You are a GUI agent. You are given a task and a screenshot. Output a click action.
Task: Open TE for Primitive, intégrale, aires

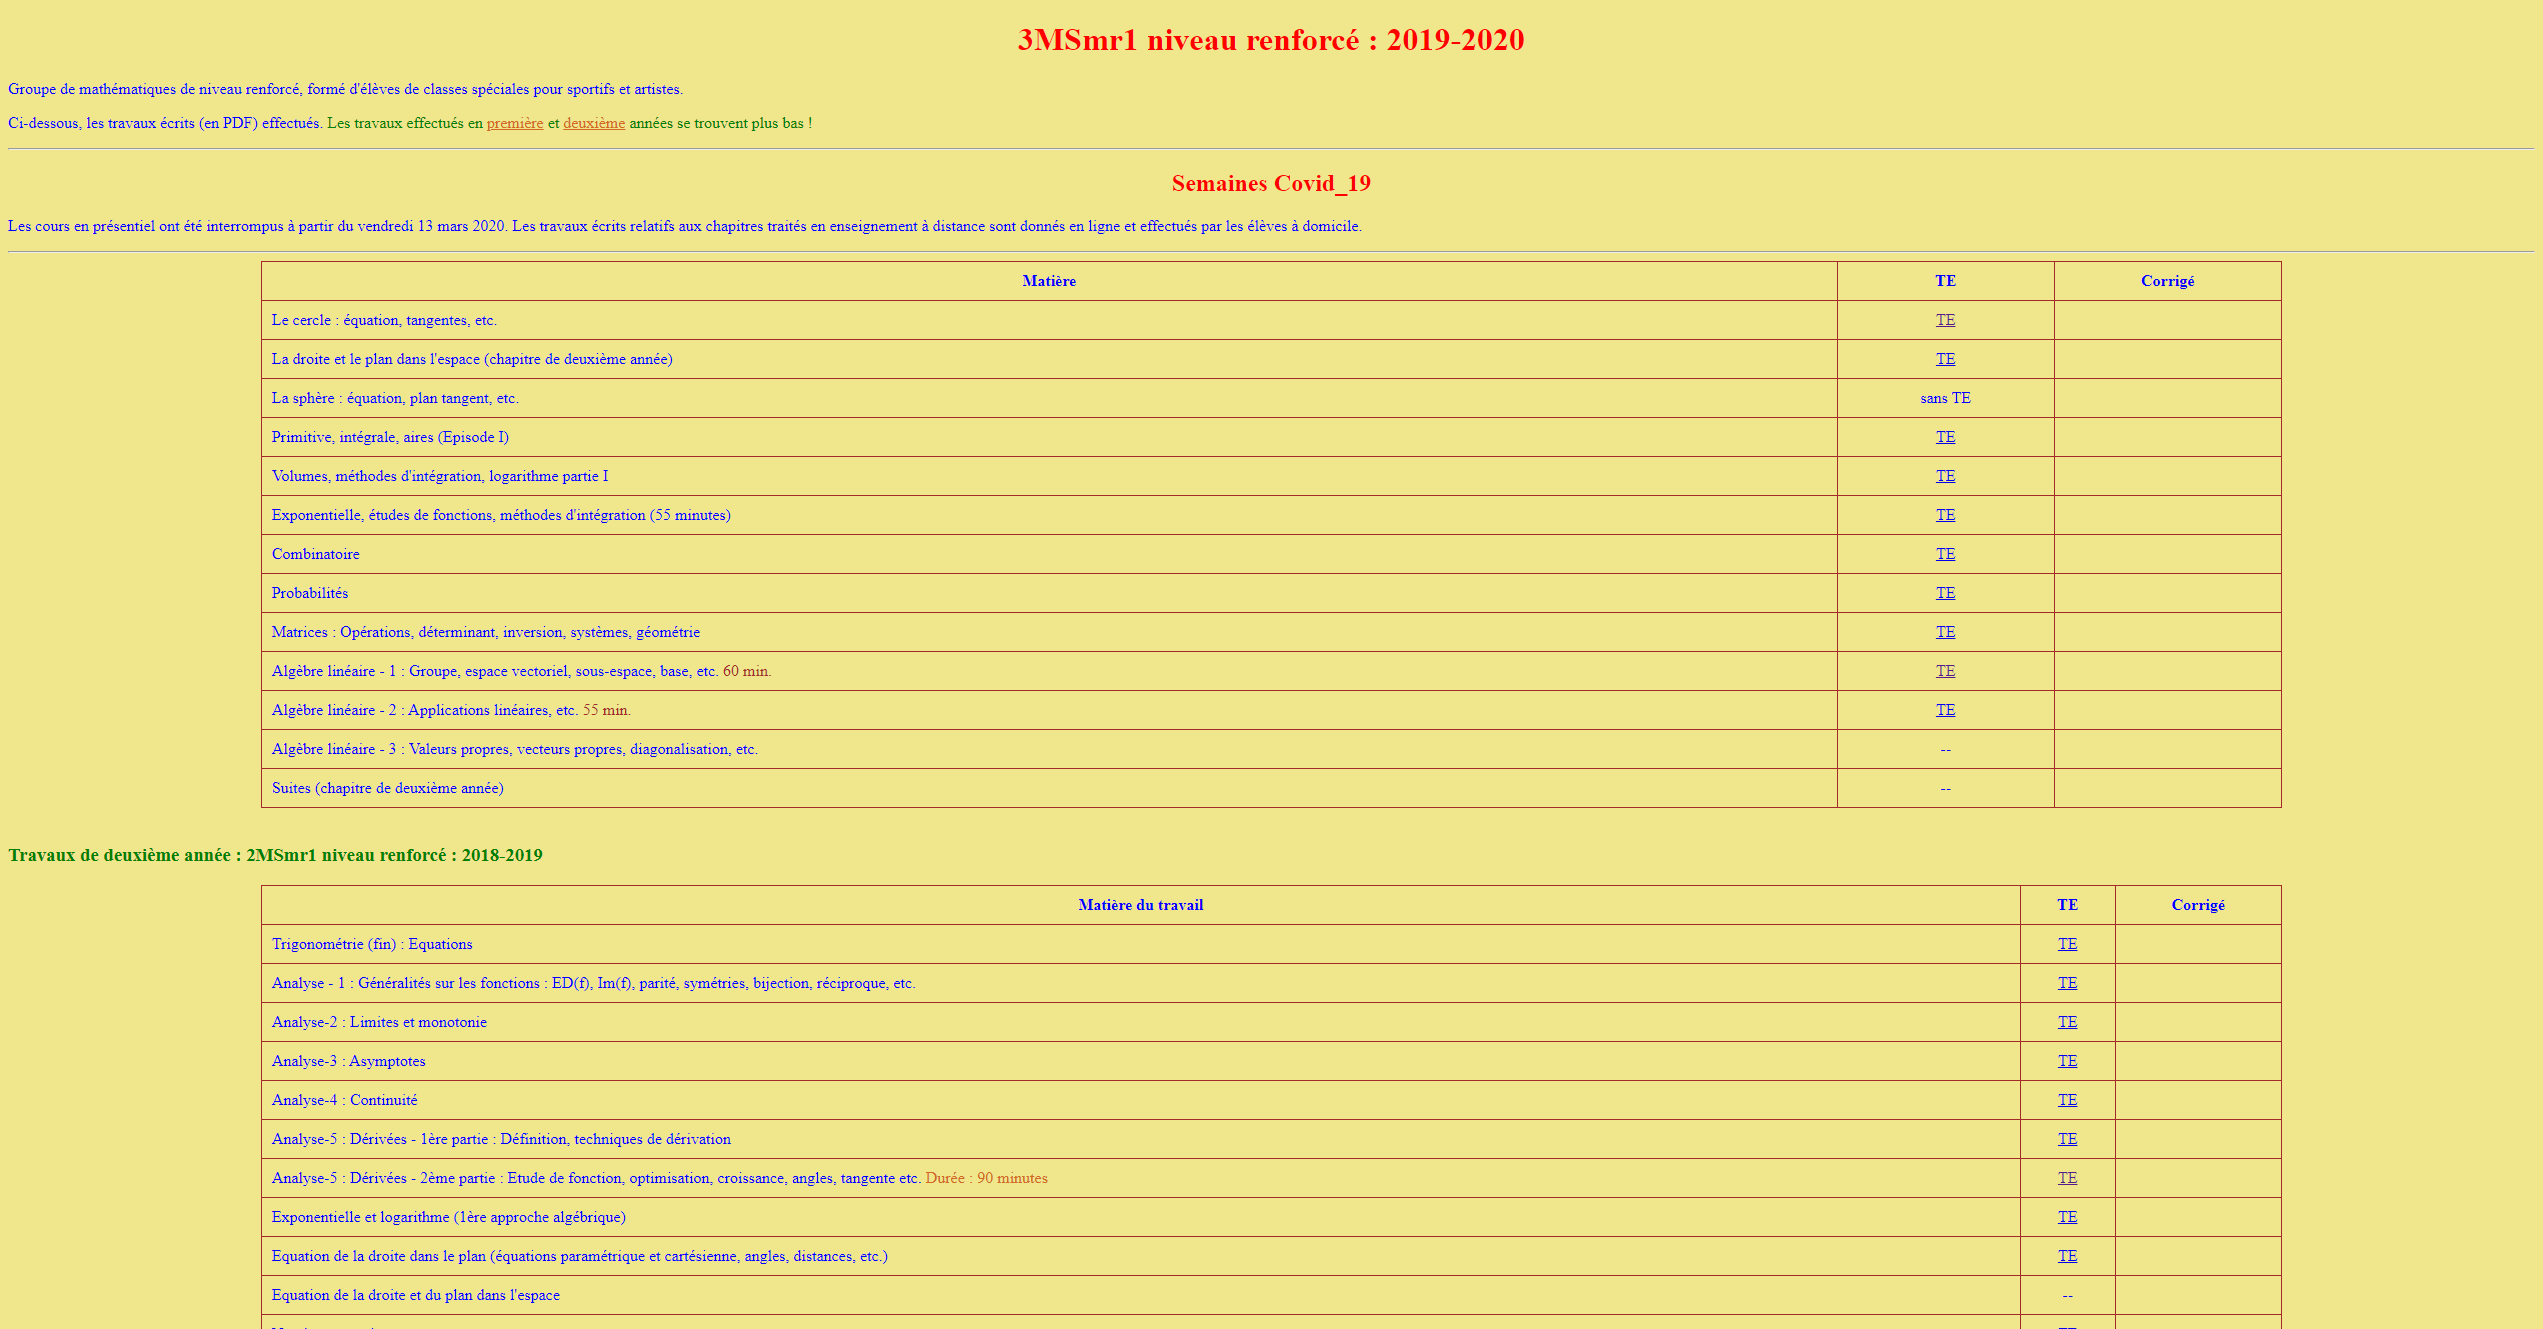coord(1944,437)
